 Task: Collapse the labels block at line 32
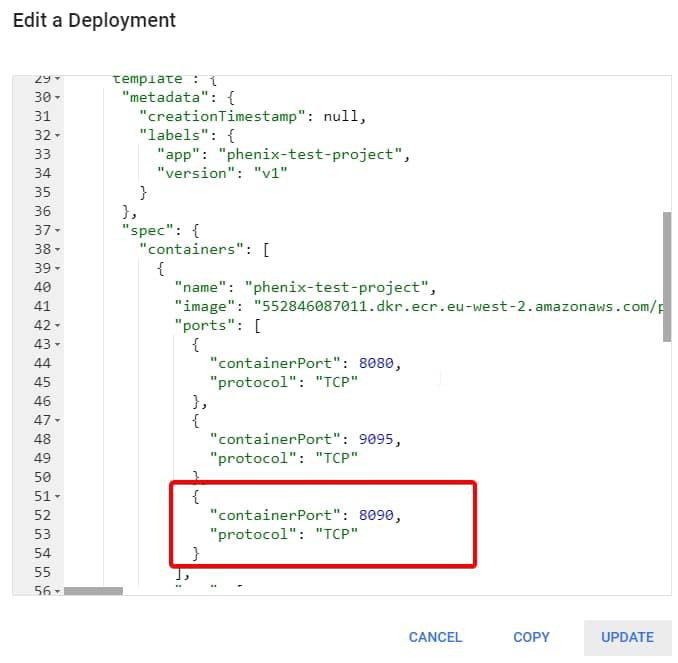[58, 136]
